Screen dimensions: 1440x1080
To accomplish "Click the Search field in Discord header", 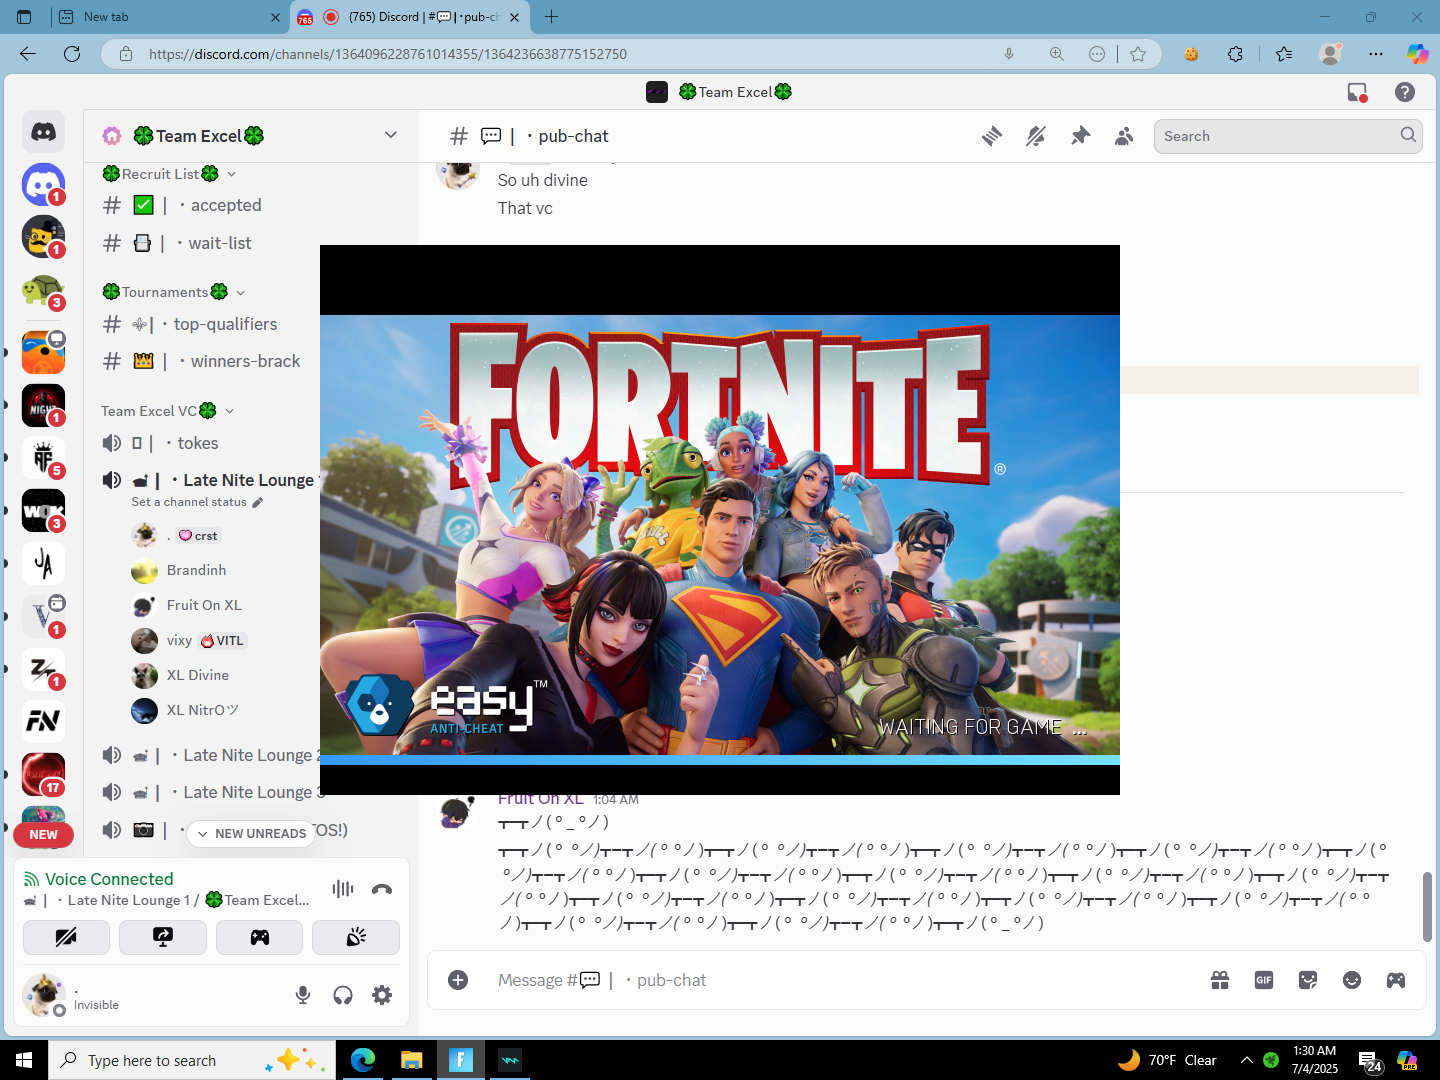I will tap(1288, 136).
